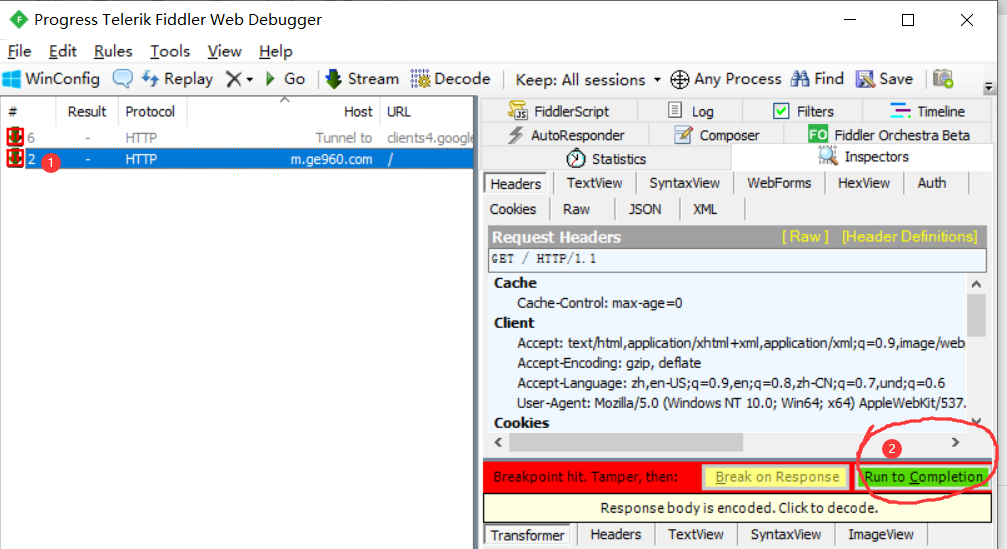Open the FiddlerScript tab
The image size is (1007, 549).
click(559, 111)
